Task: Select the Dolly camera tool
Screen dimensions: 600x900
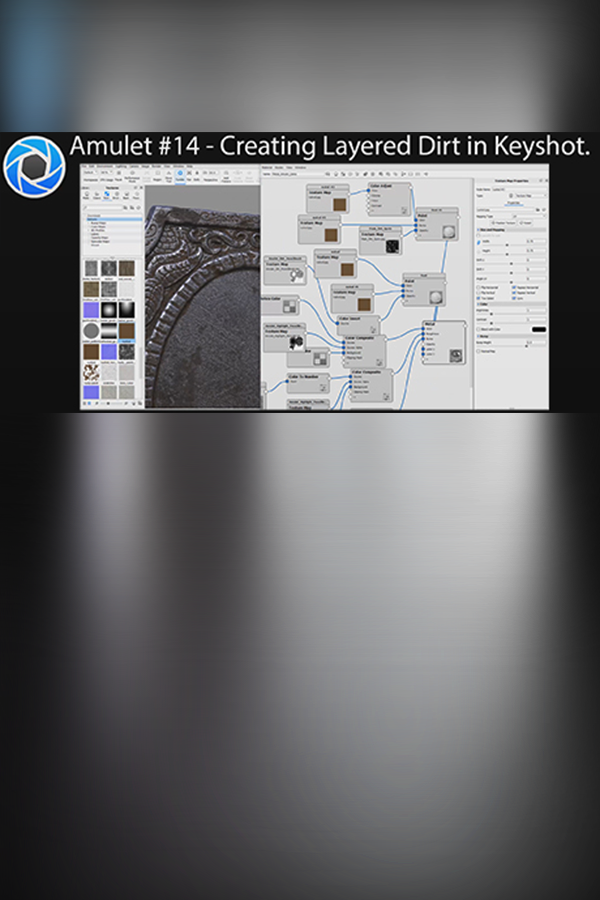Action: (x=197, y=176)
